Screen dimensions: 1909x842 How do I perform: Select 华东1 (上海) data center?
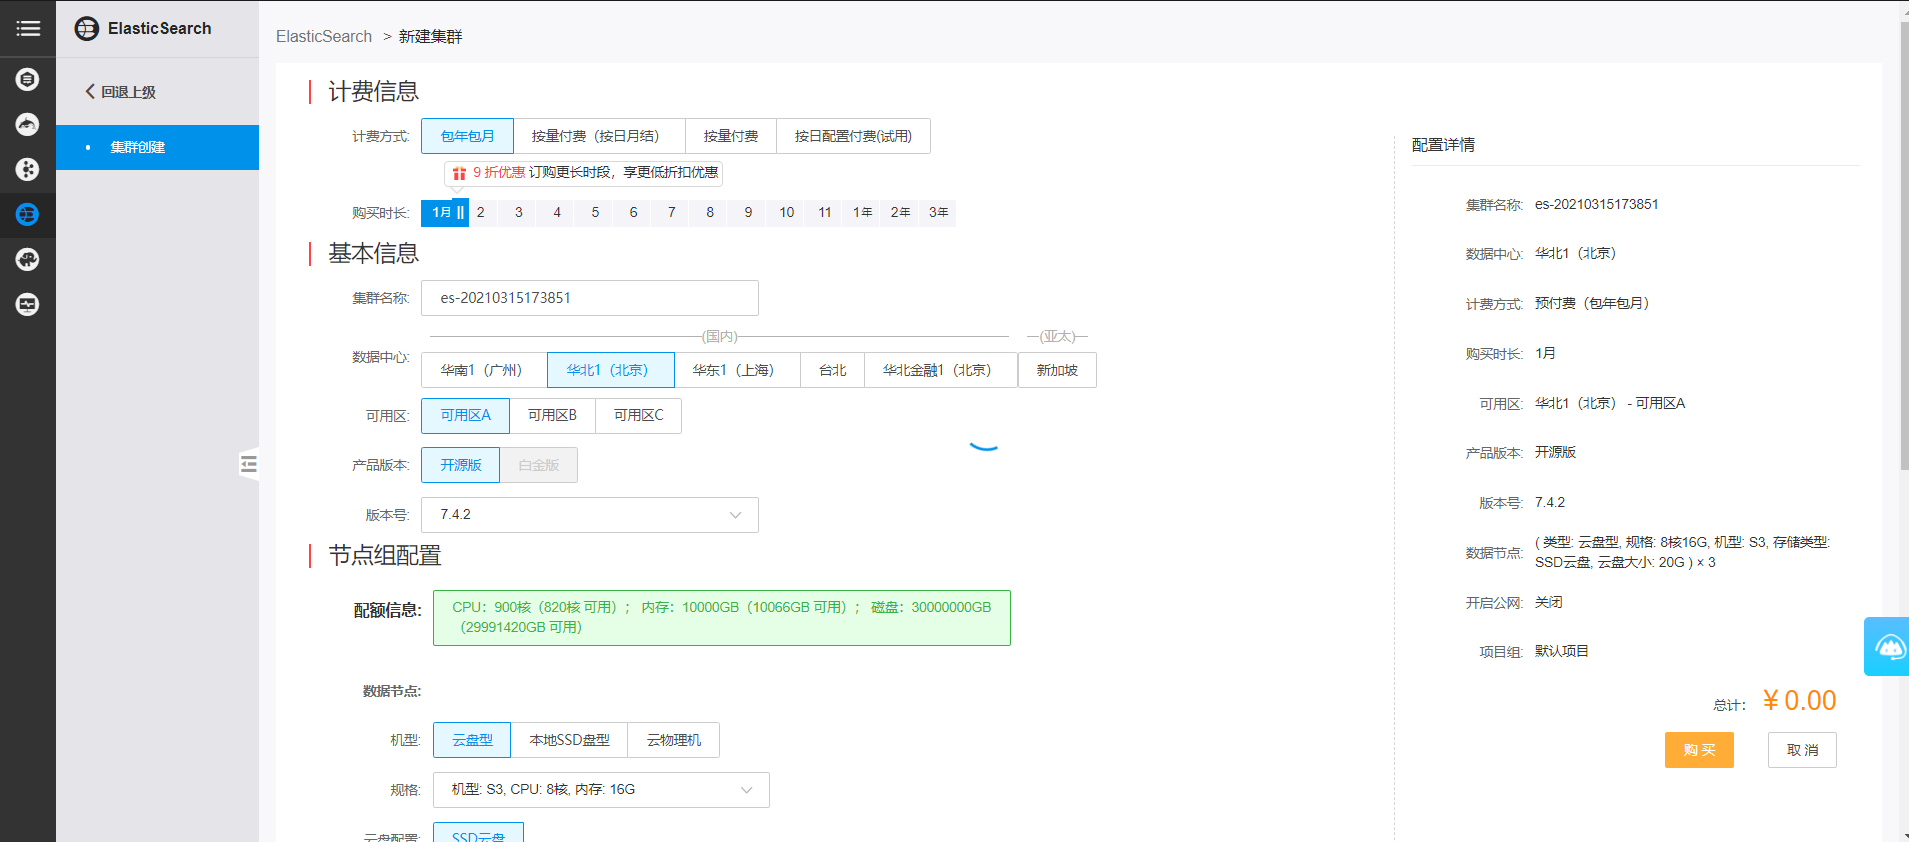(x=737, y=370)
